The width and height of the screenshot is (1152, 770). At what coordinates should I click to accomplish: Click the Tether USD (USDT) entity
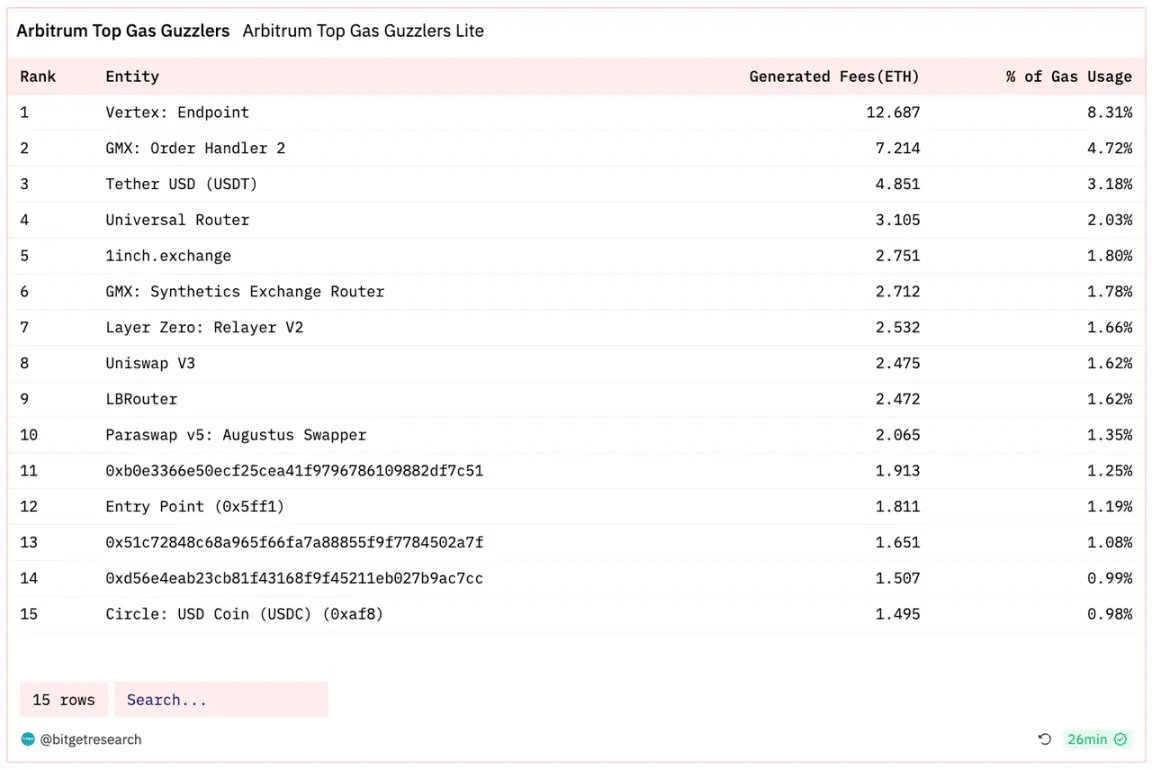click(181, 184)
